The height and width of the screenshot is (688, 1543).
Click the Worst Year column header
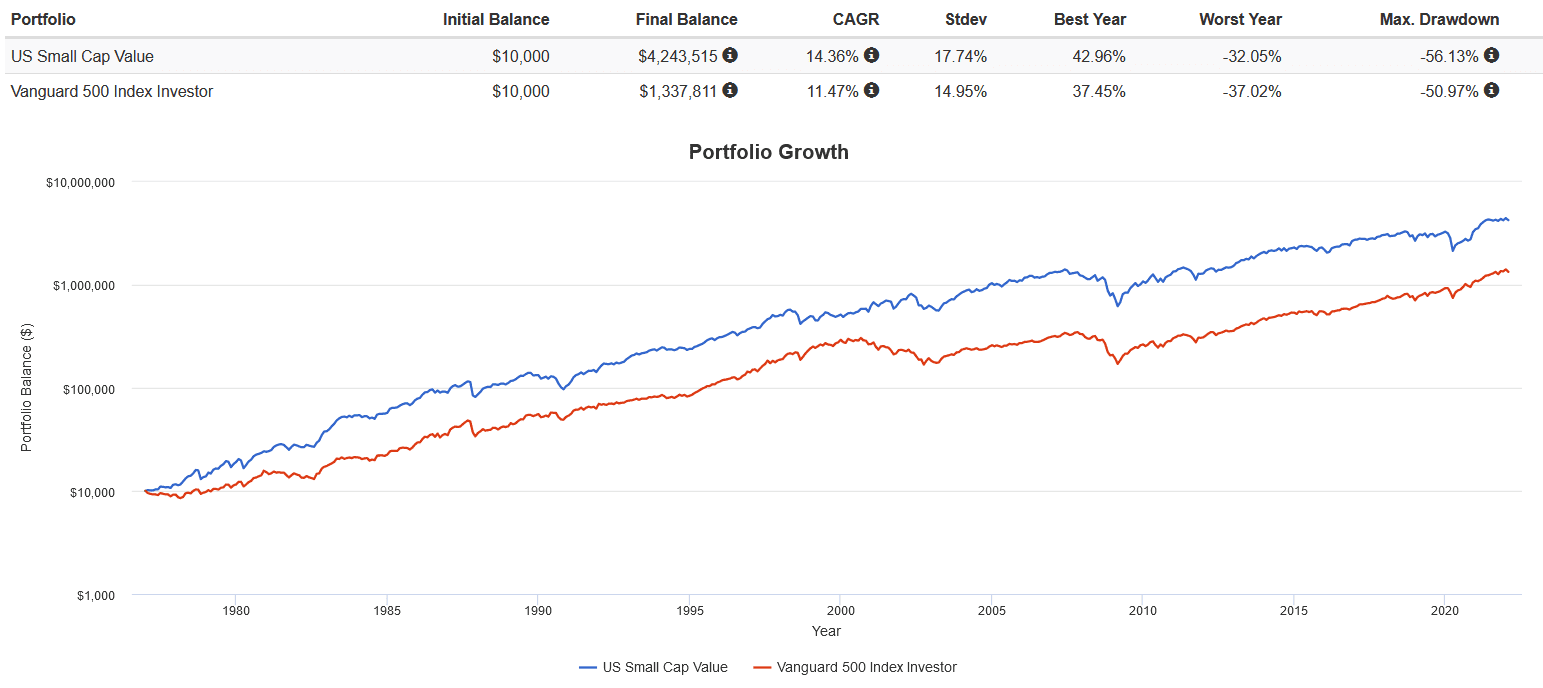point(1240,19)
